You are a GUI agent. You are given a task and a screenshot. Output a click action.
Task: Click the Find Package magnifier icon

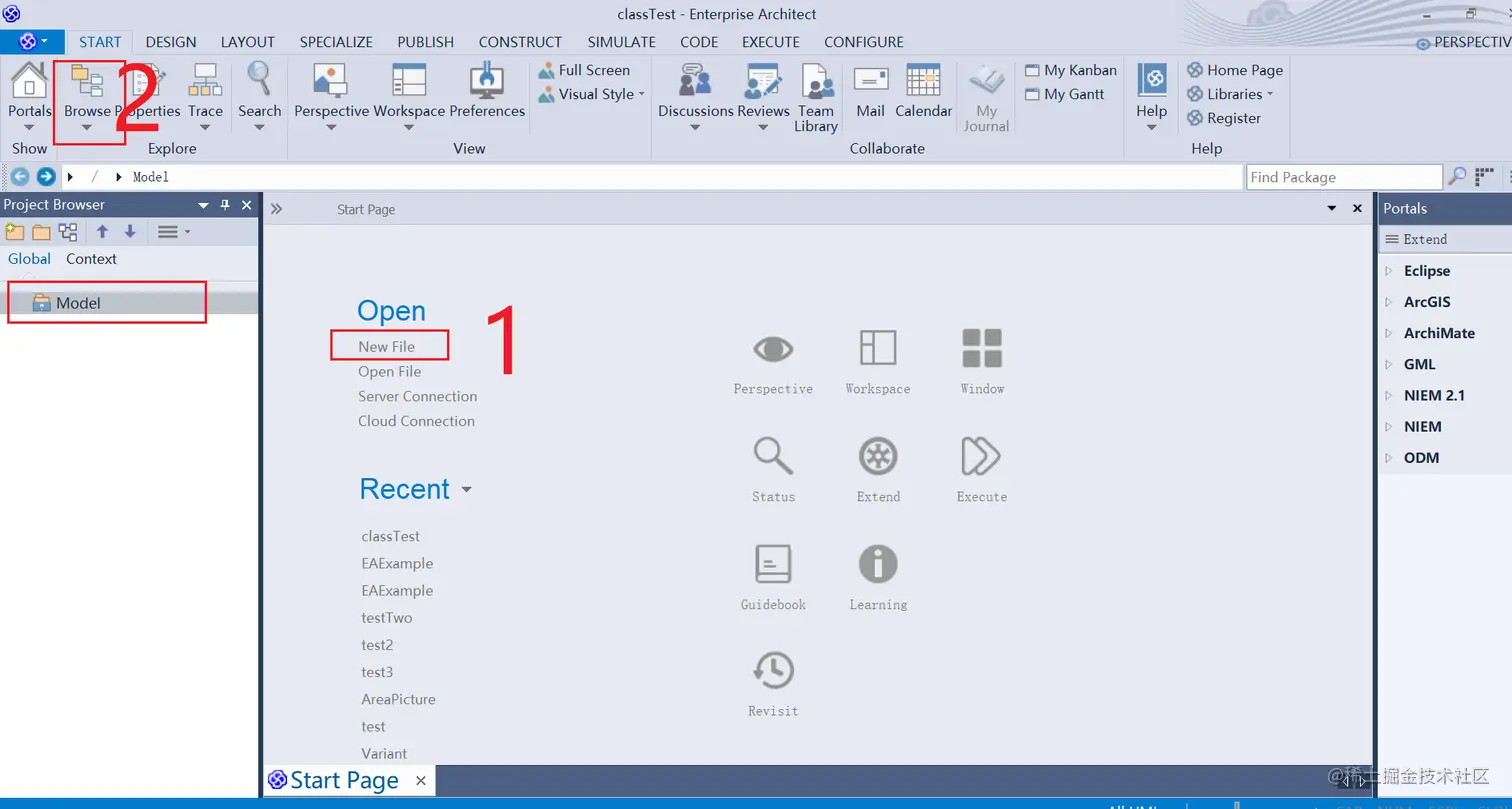[1457, 177]
